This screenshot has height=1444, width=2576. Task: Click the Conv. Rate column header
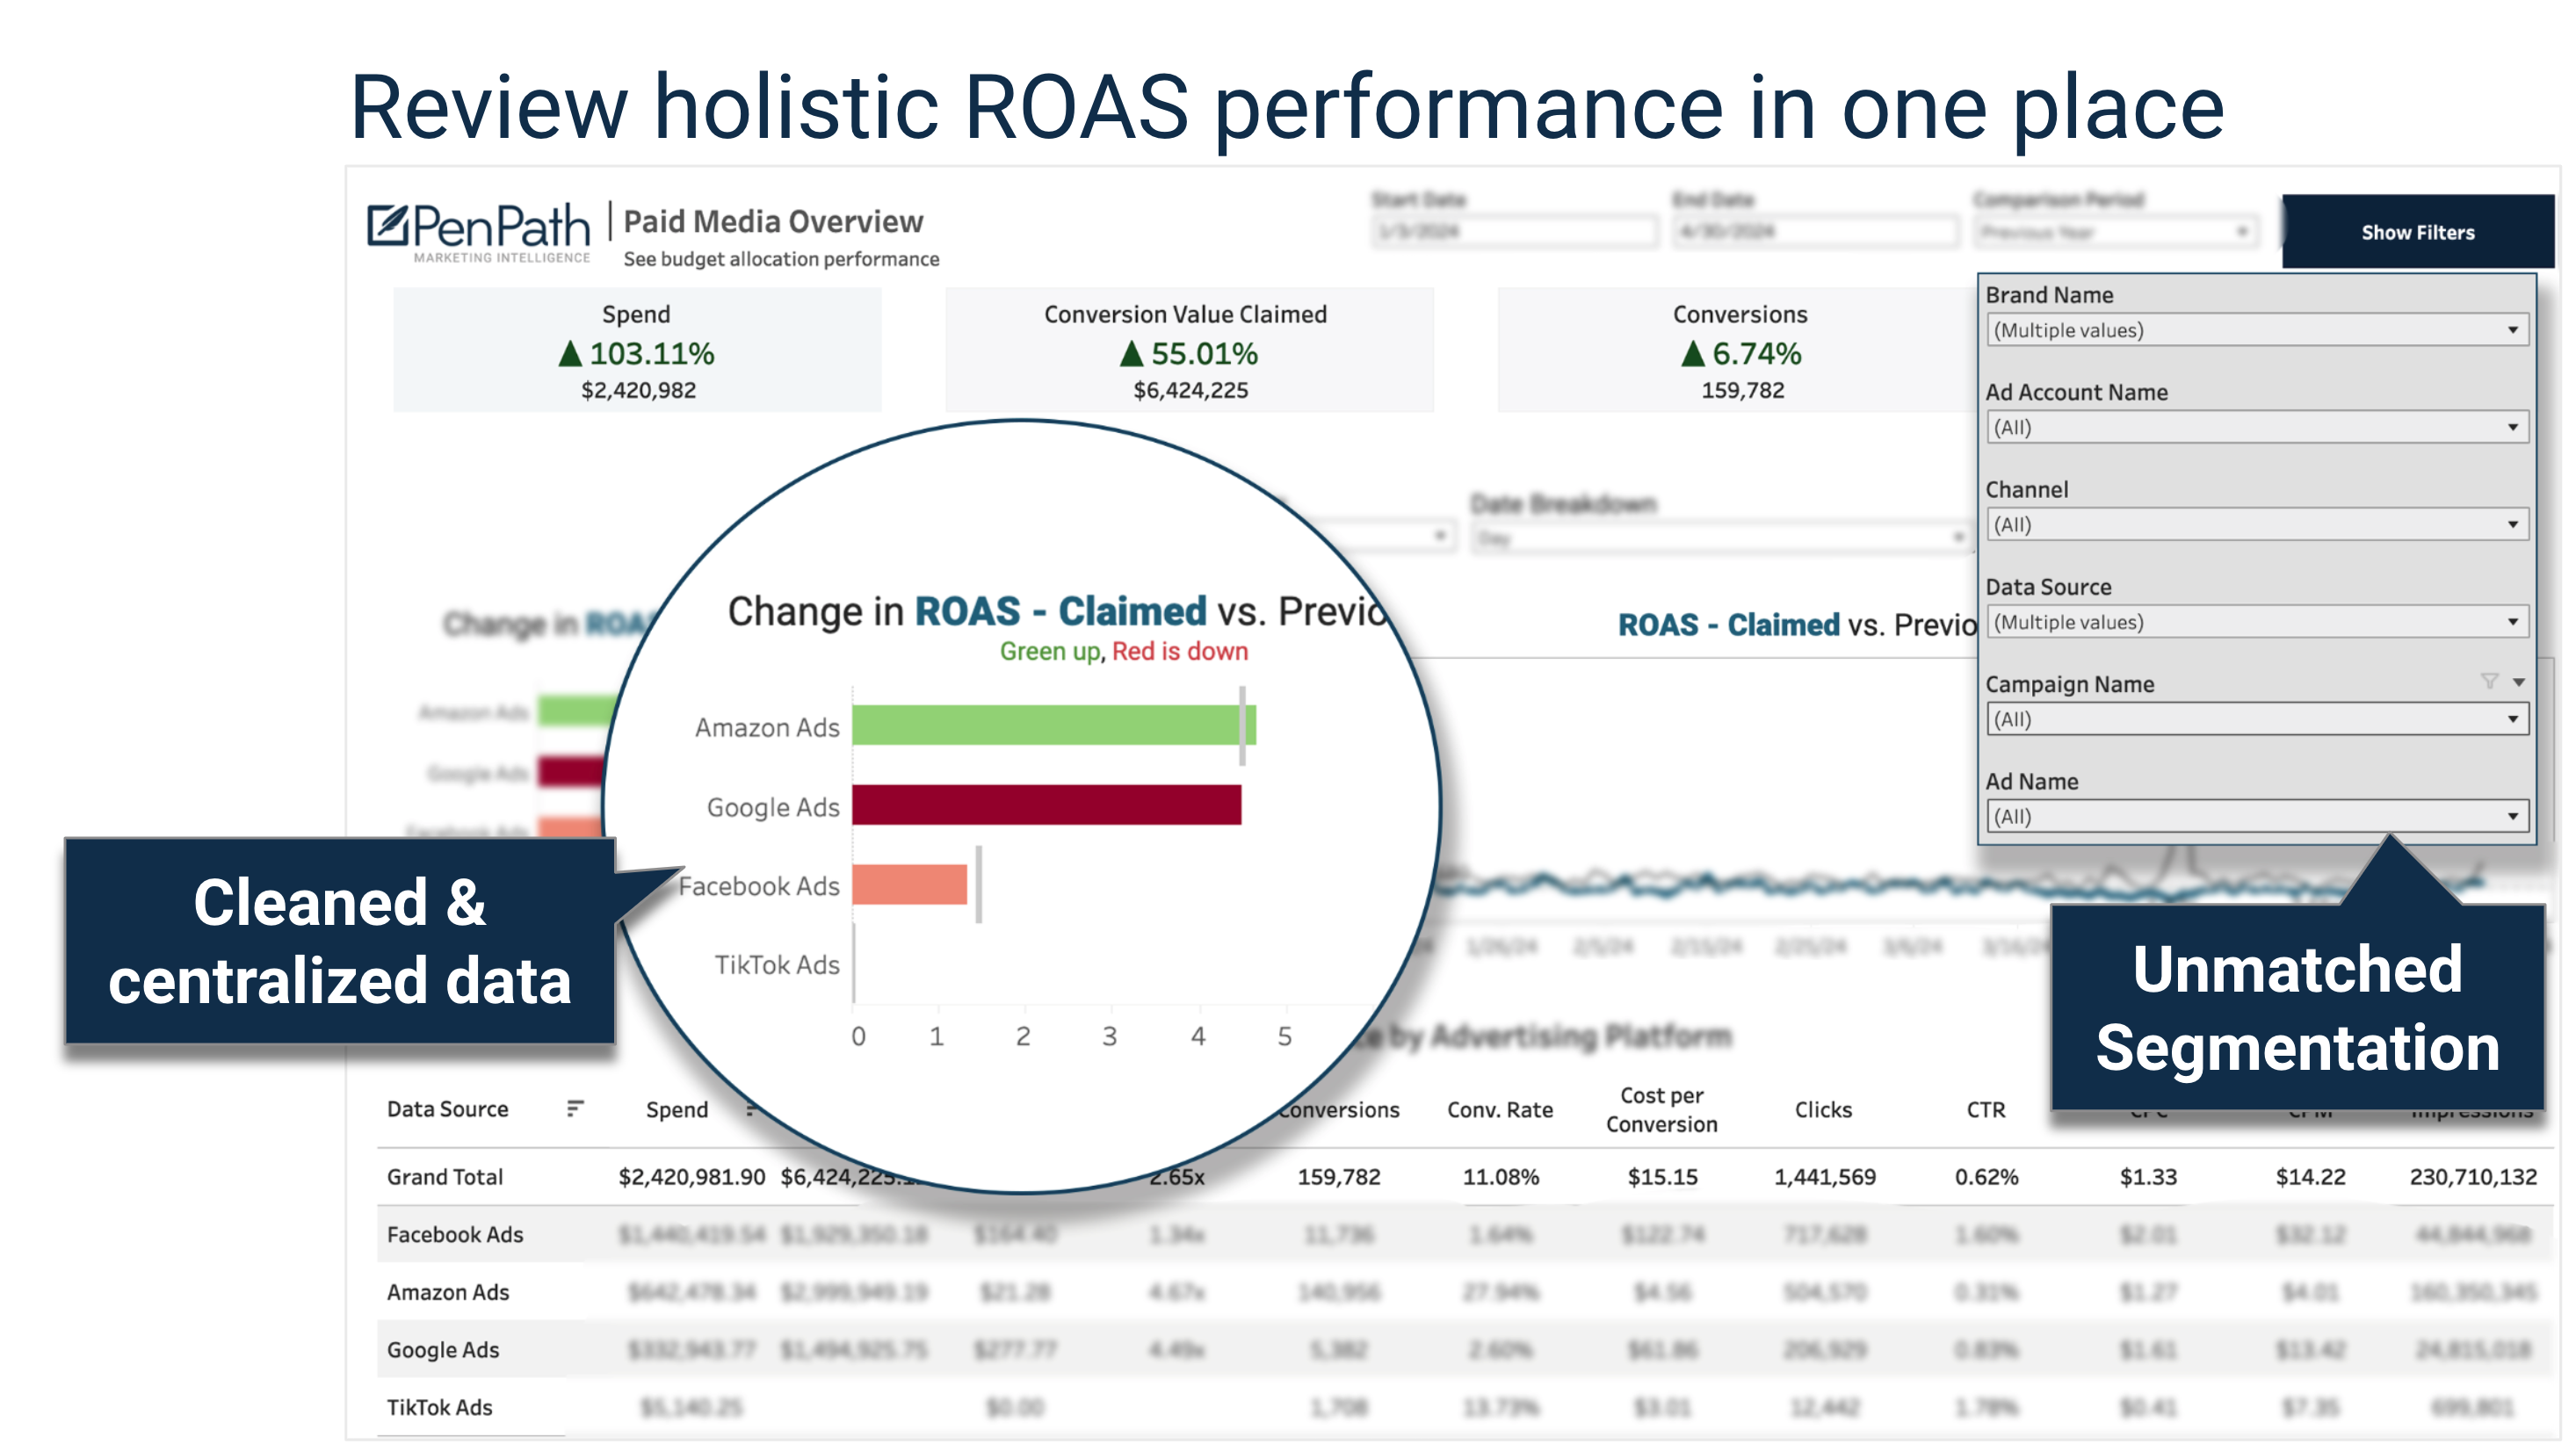tap(1500, 1110)
